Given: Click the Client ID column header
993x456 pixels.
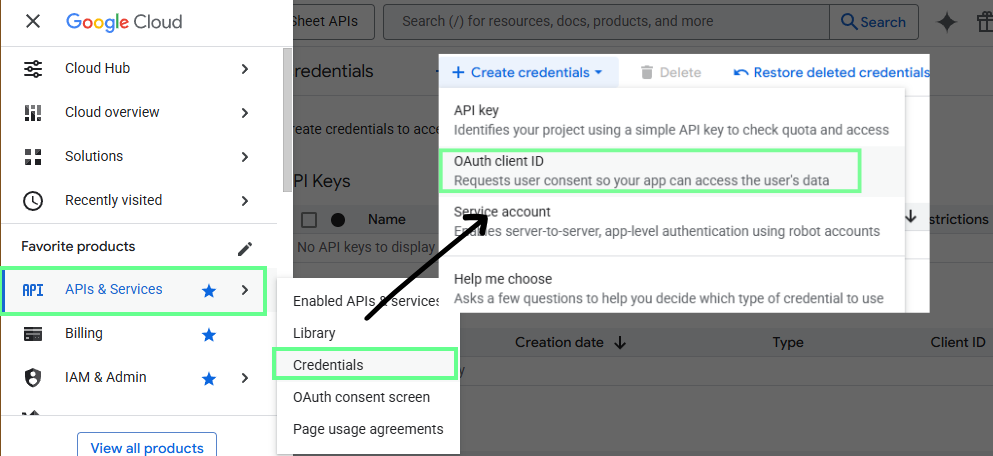Looking at the screenshot, I should tap(958, 343).
